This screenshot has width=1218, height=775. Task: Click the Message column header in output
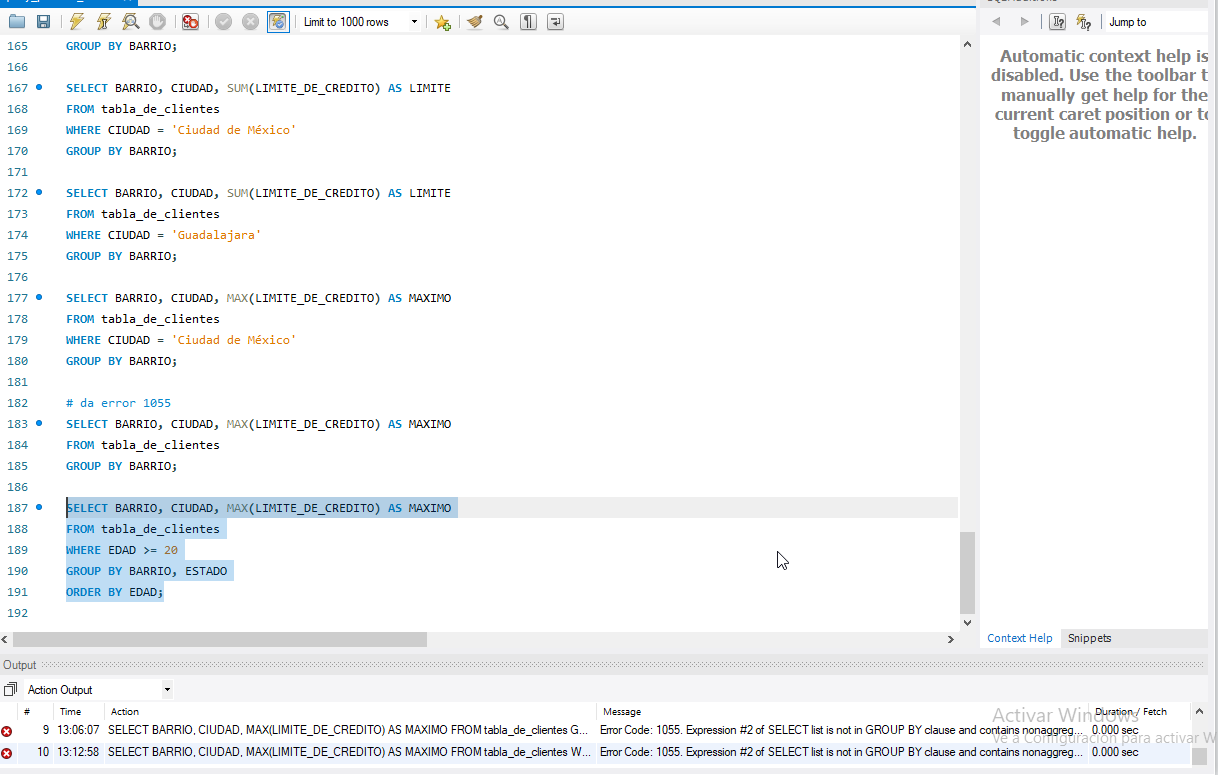[x=622, y=712]
